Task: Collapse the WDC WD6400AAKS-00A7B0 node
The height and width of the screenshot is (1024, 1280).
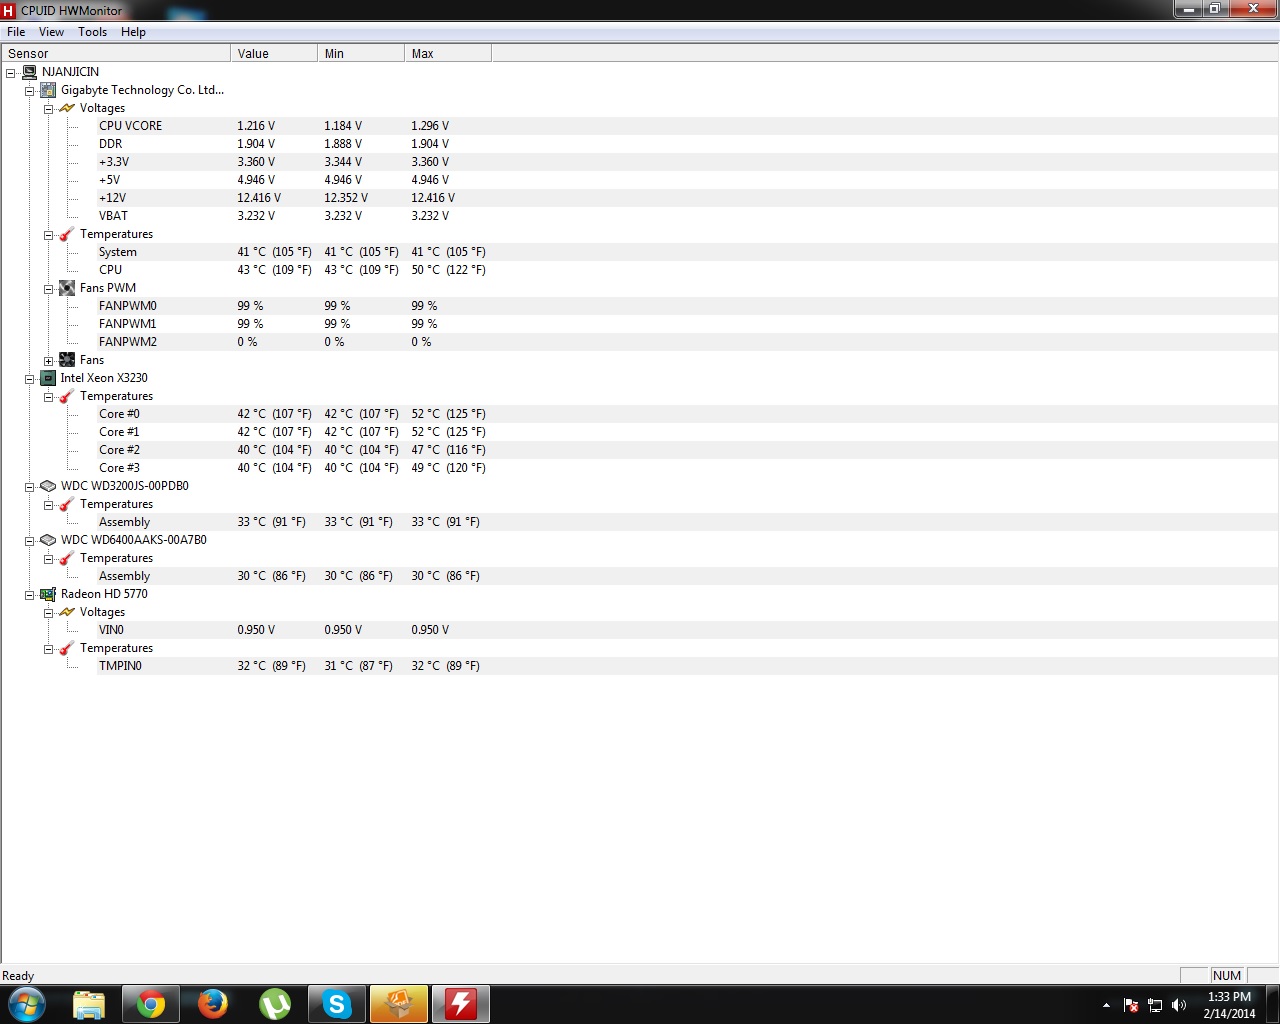Action: click(29, 541)
